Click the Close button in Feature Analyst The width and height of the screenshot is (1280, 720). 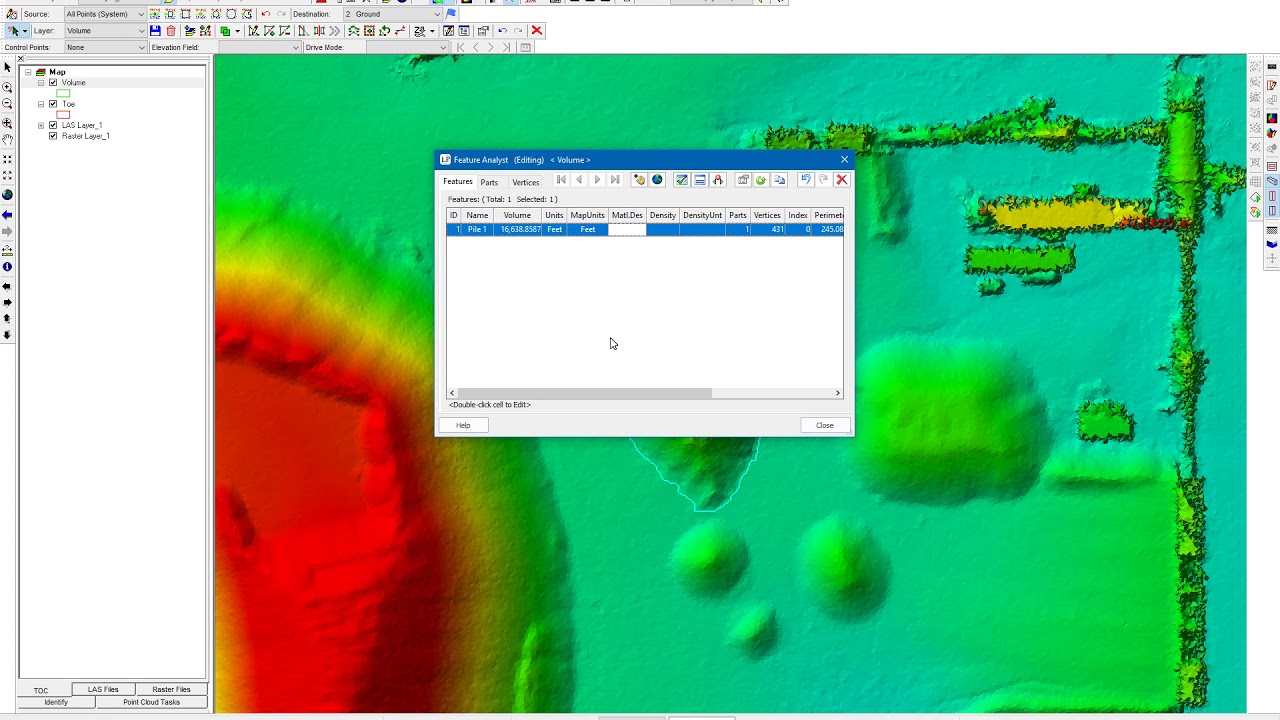825,425
